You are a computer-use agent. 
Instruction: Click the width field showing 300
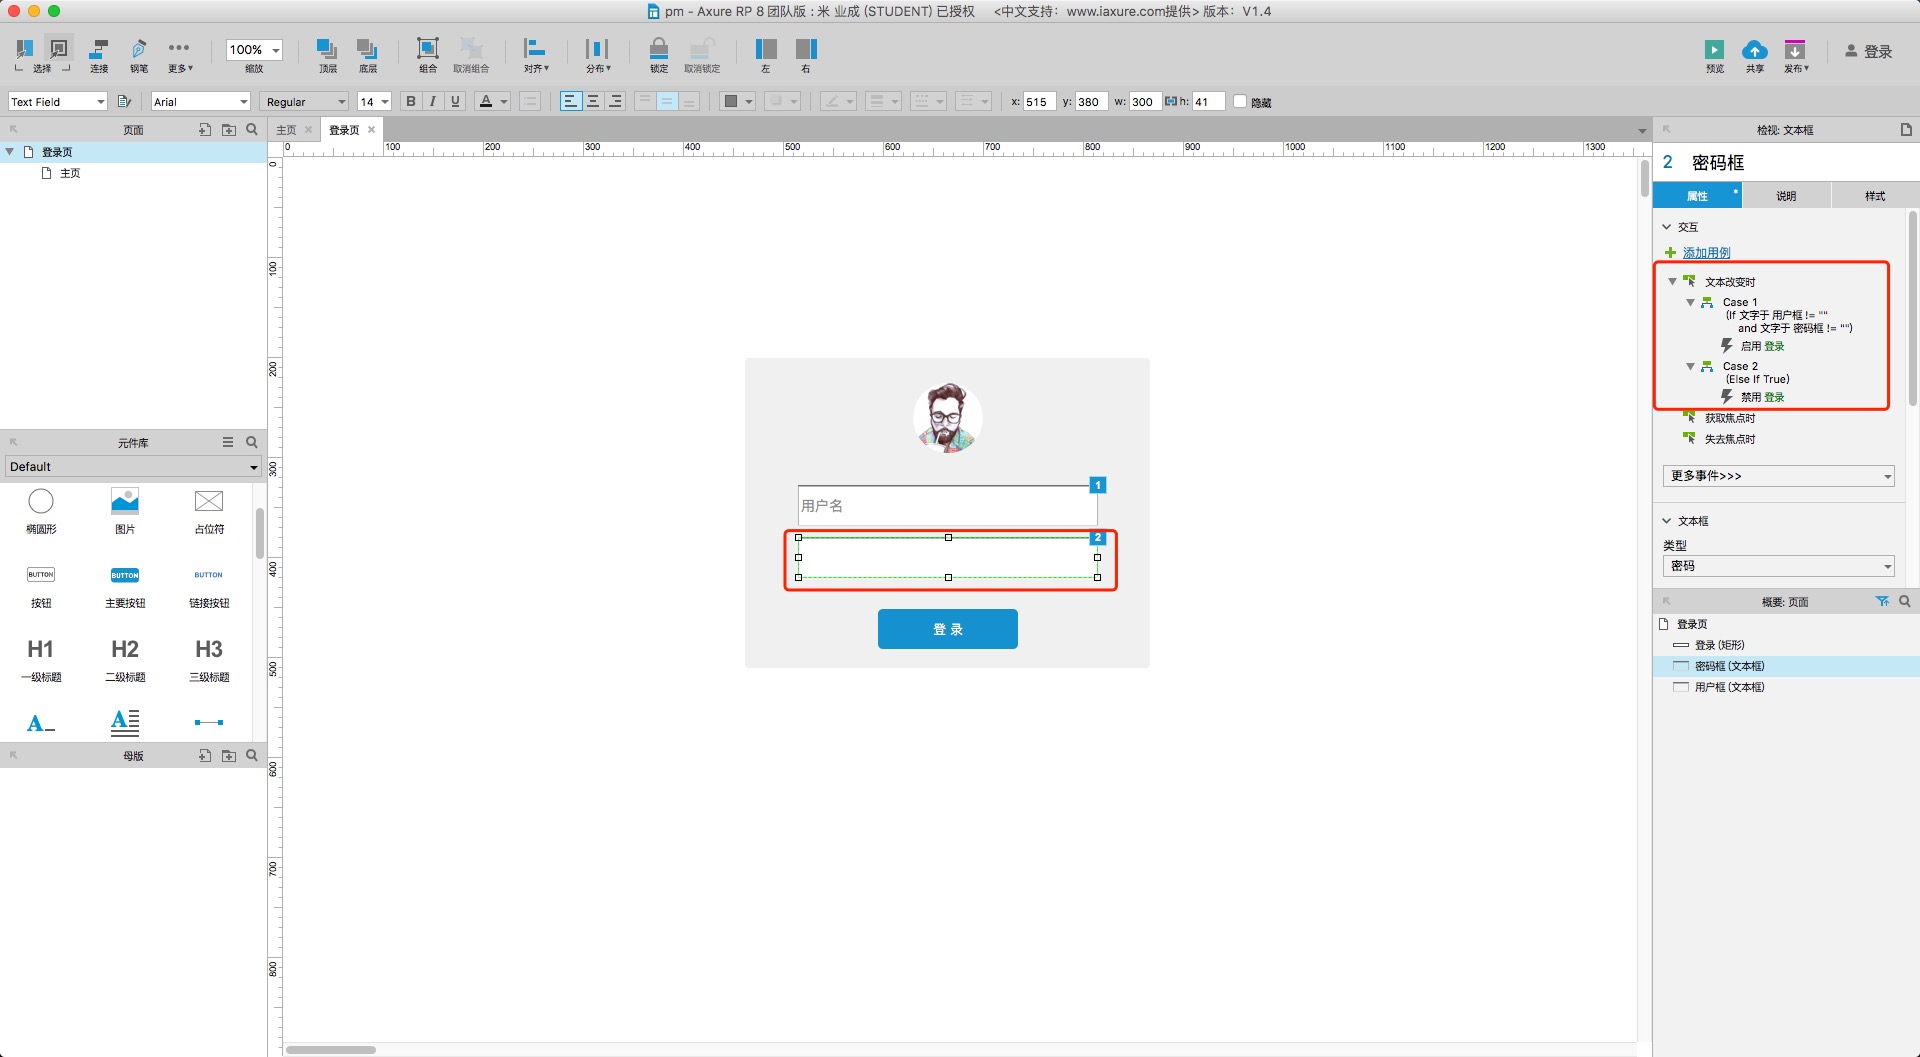(x=1145, y=101)
